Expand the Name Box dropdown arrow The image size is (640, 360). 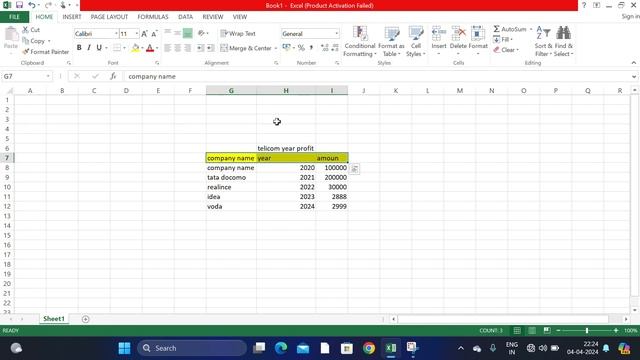[x=48, y=76]
